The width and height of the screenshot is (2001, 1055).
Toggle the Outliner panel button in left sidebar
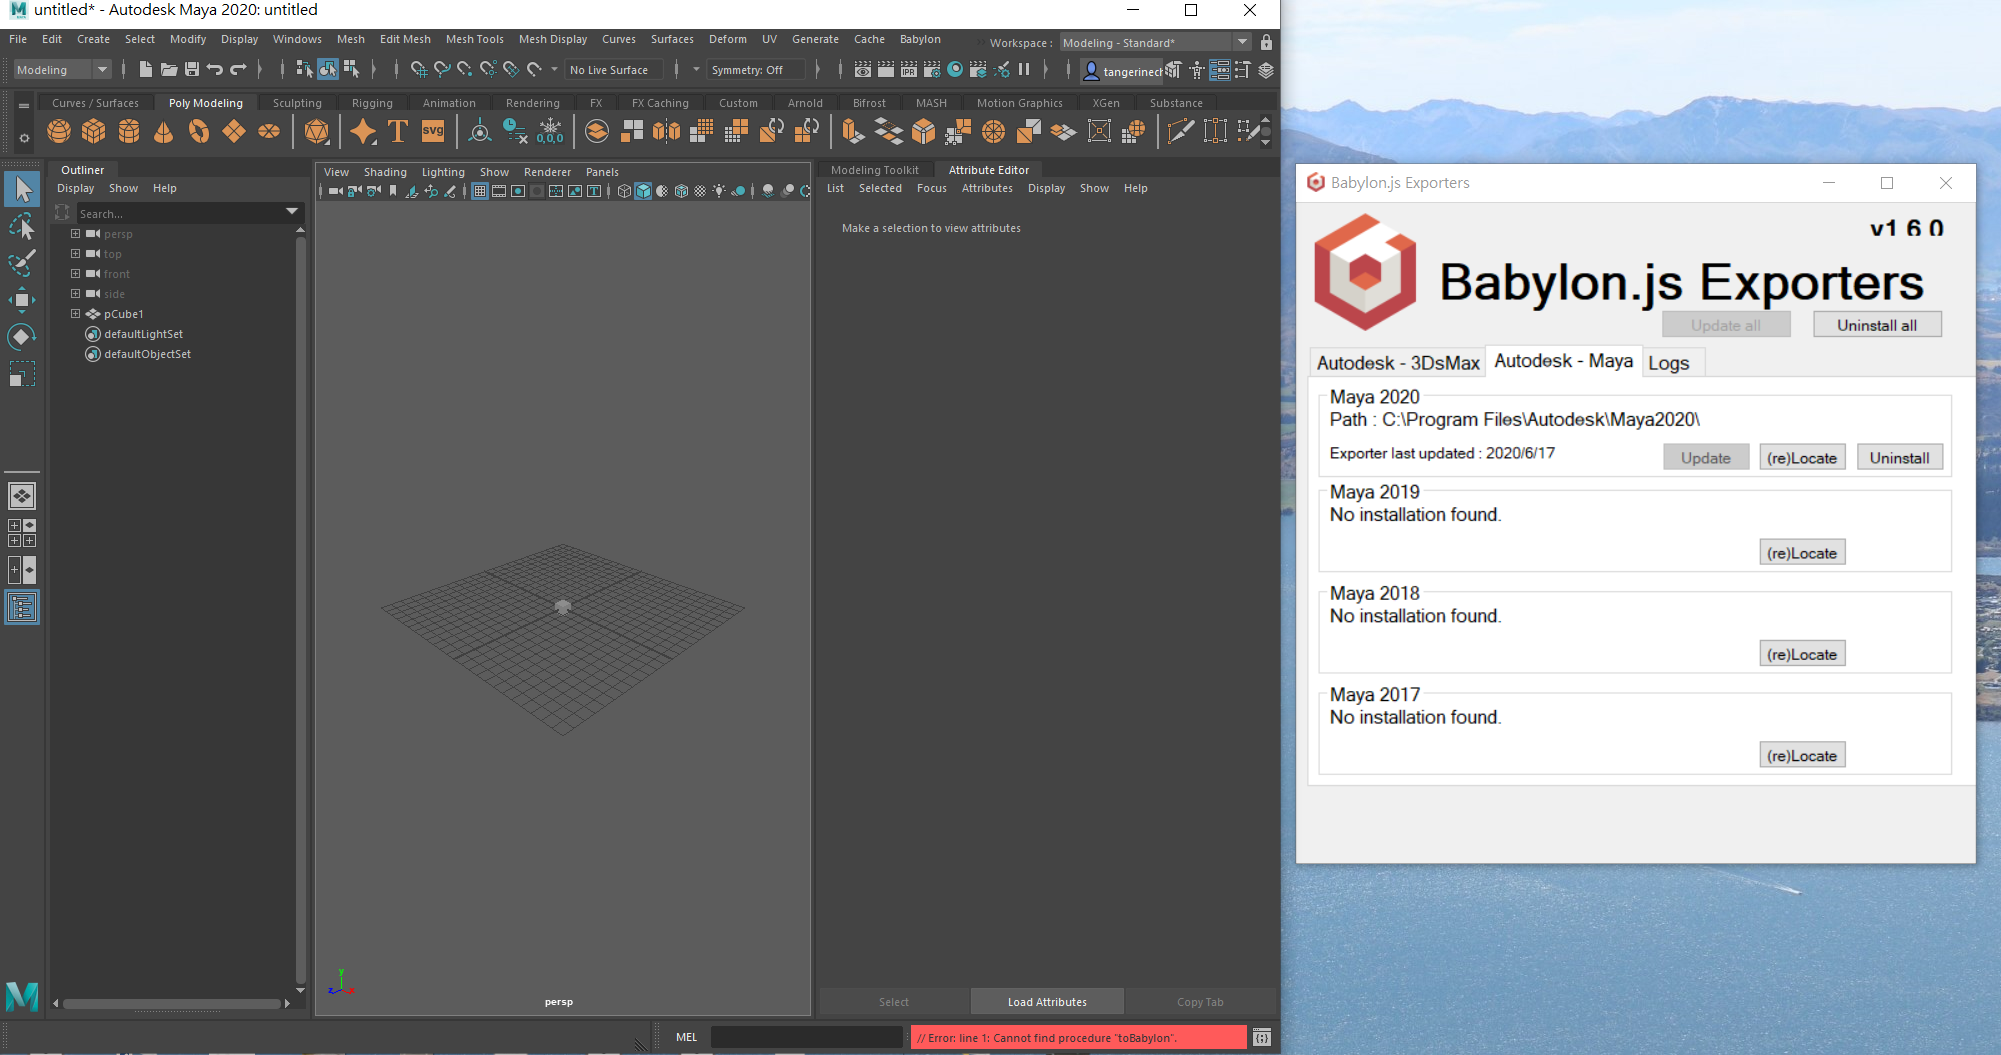[x=22, y=607]
